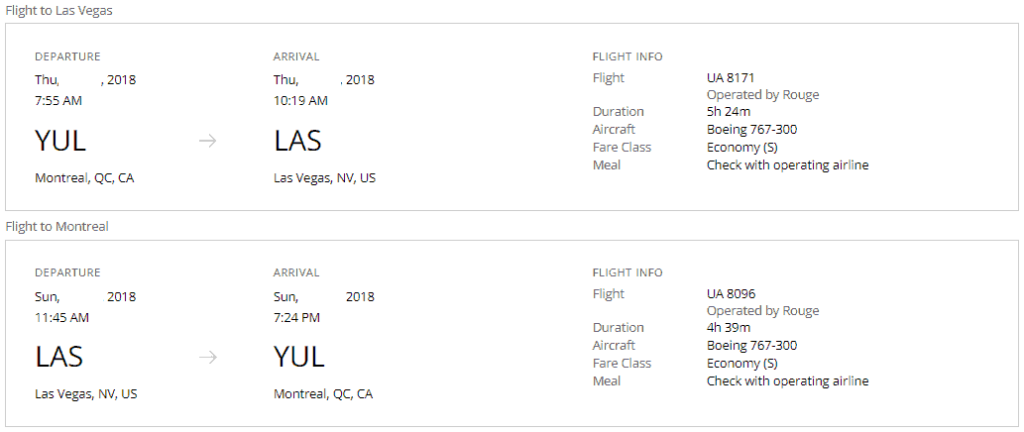The height and width of the screenshot is (432, 1024).
Task: Click "Operated by Rouge" under UA 8171
Action: tap(762, 95)
